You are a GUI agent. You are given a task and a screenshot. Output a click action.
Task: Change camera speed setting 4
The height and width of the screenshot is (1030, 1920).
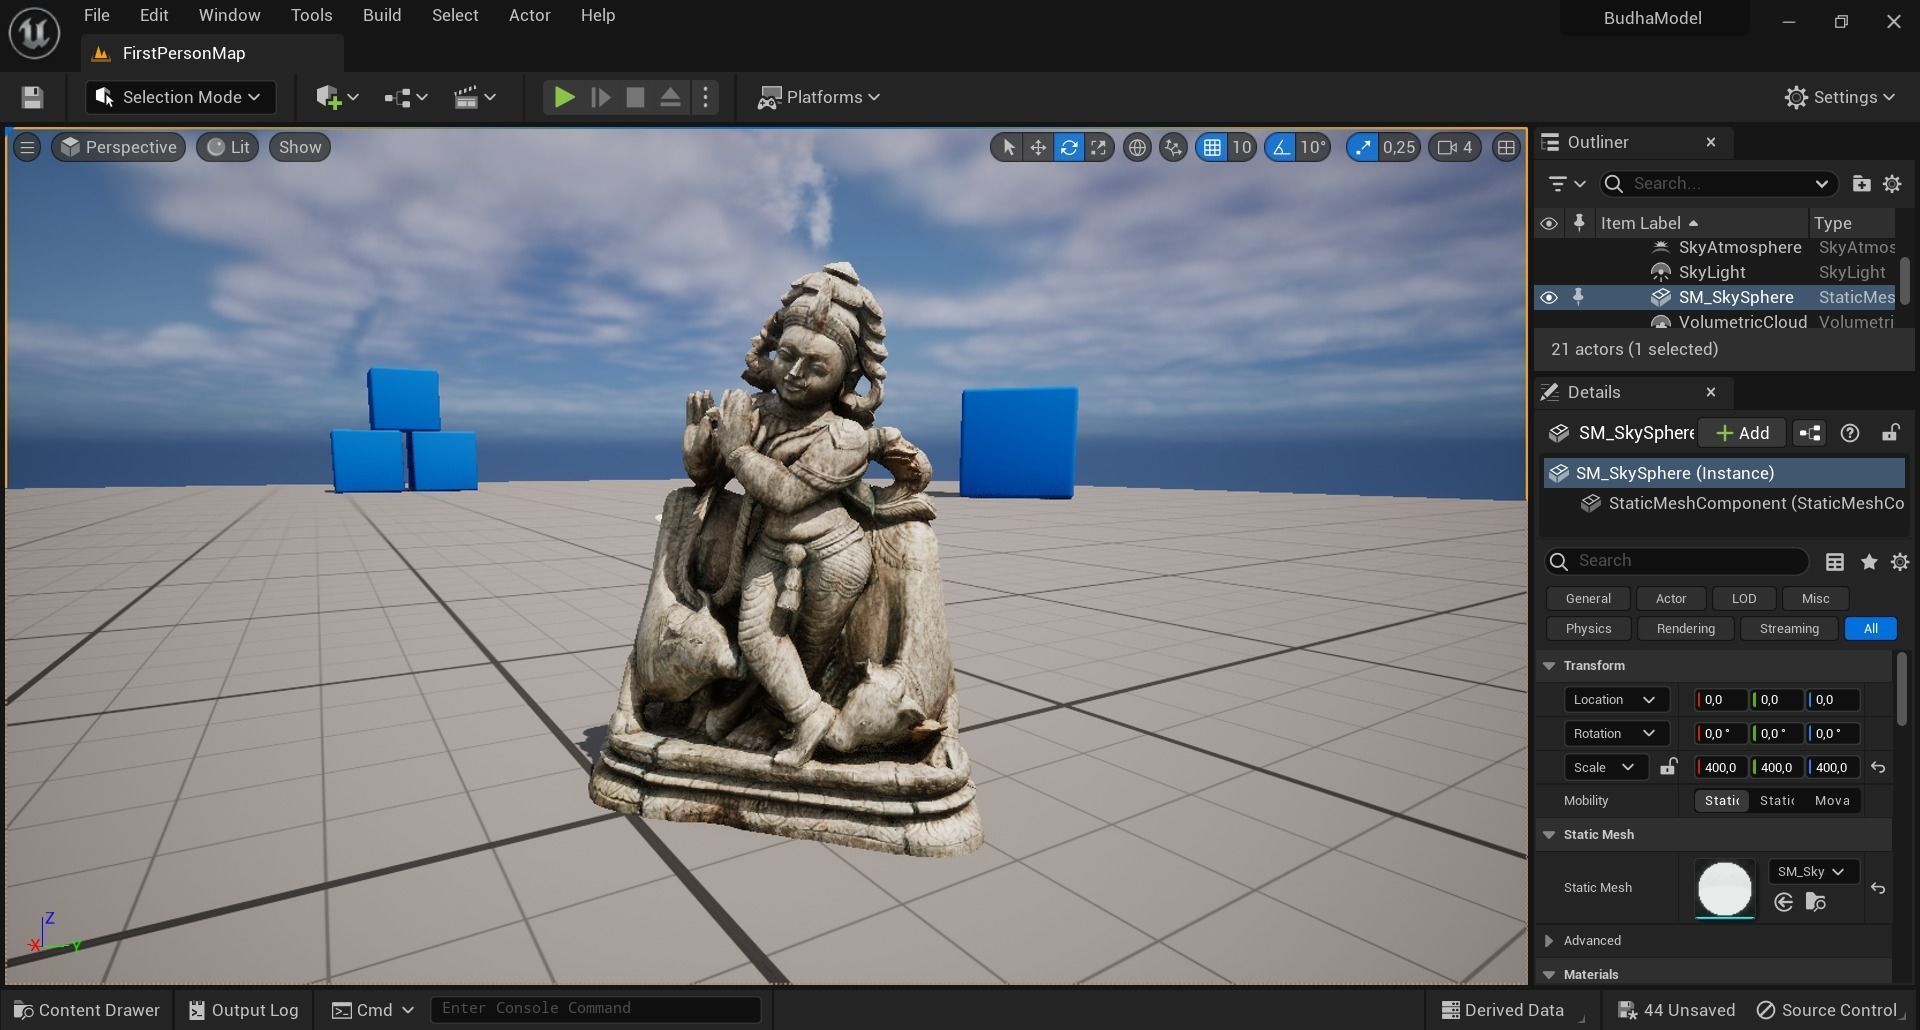(x=1455, y=148)
